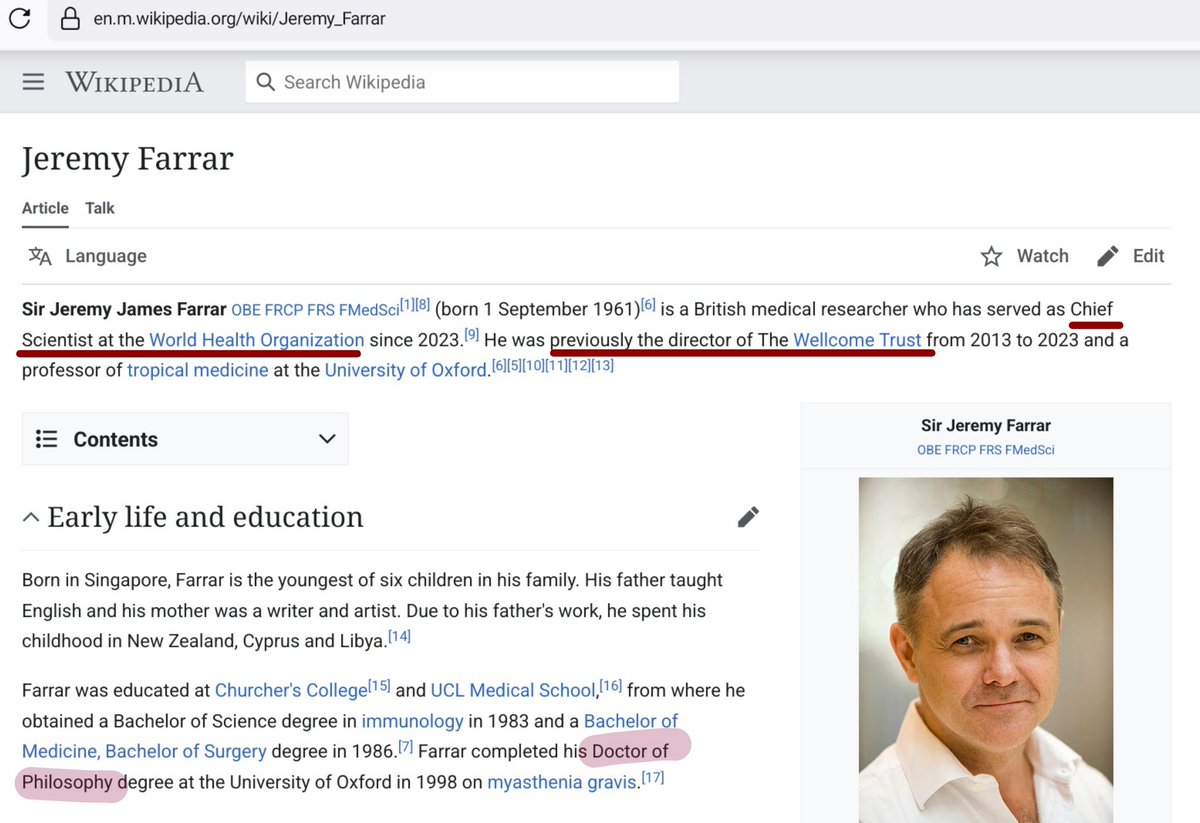Image resolution: width=1200 pixels, height=823 pixels.
Task: Open the hamburger main menu
Action: tap(33, 82)
